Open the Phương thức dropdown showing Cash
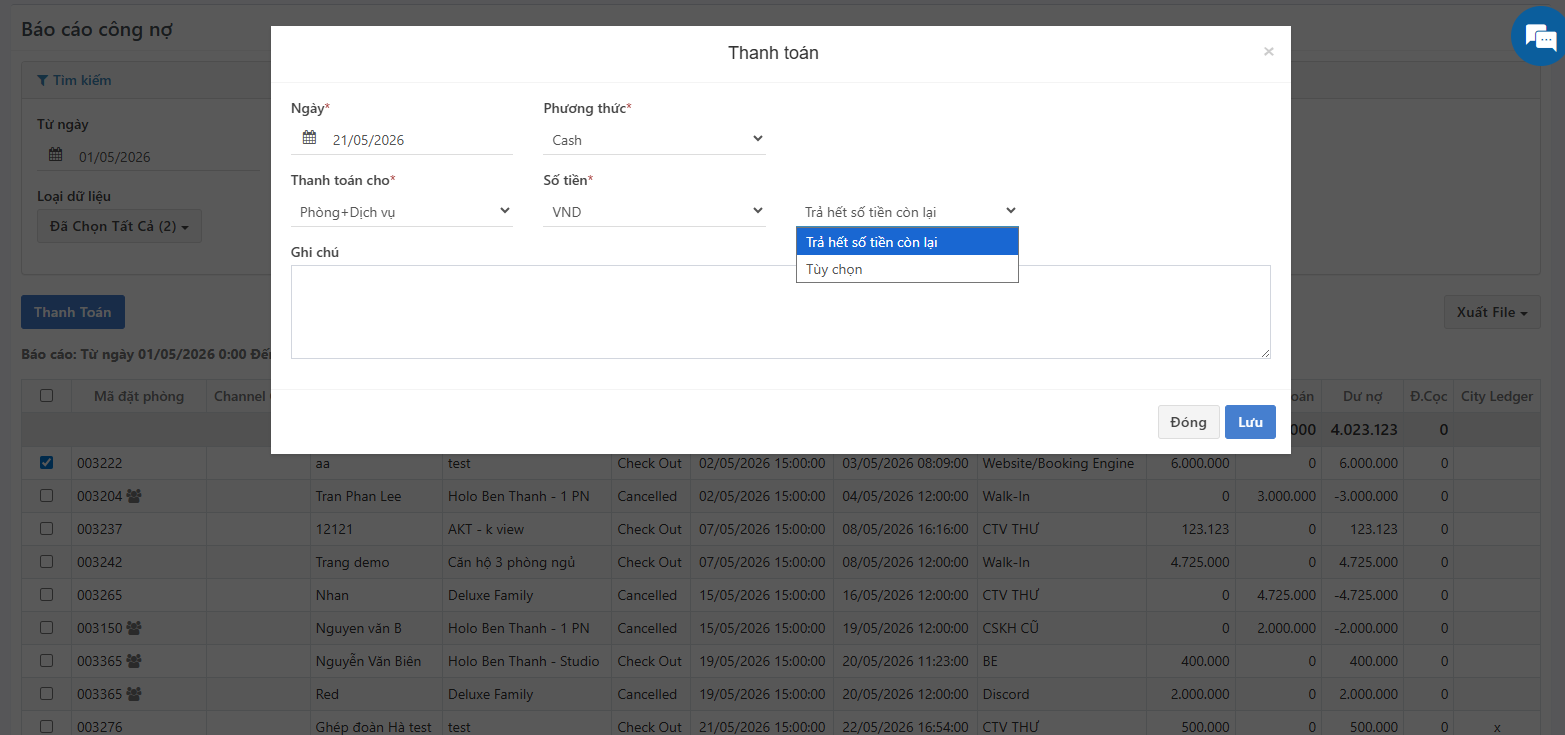This screenshot has width=1565, height=735. coord(654,140)
